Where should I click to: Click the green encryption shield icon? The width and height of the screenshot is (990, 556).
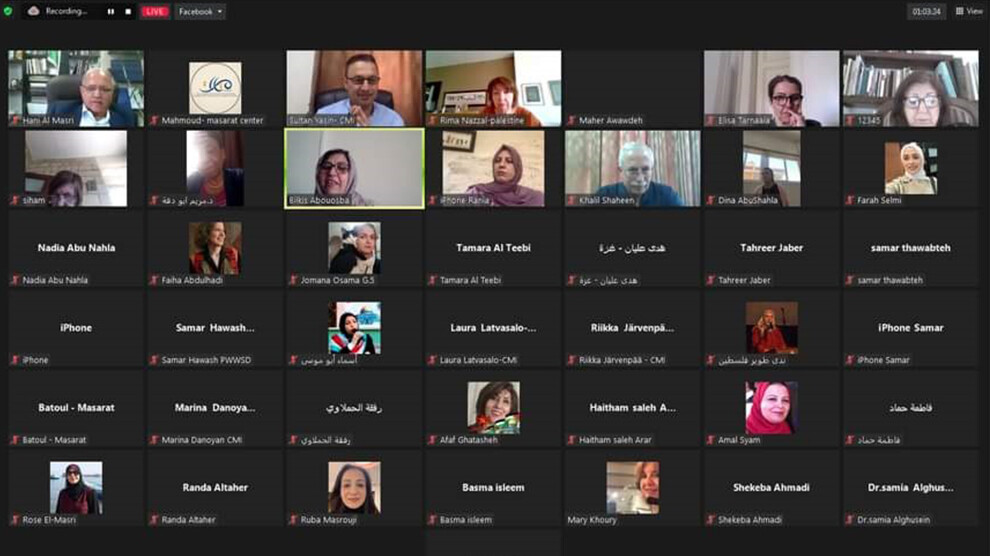click(x=9, y=11)
